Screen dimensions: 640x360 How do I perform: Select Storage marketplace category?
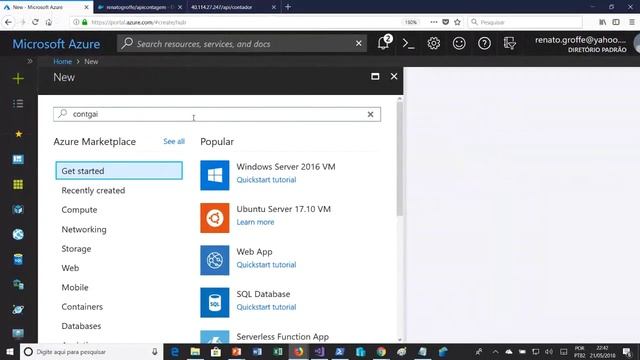(76, 249)
